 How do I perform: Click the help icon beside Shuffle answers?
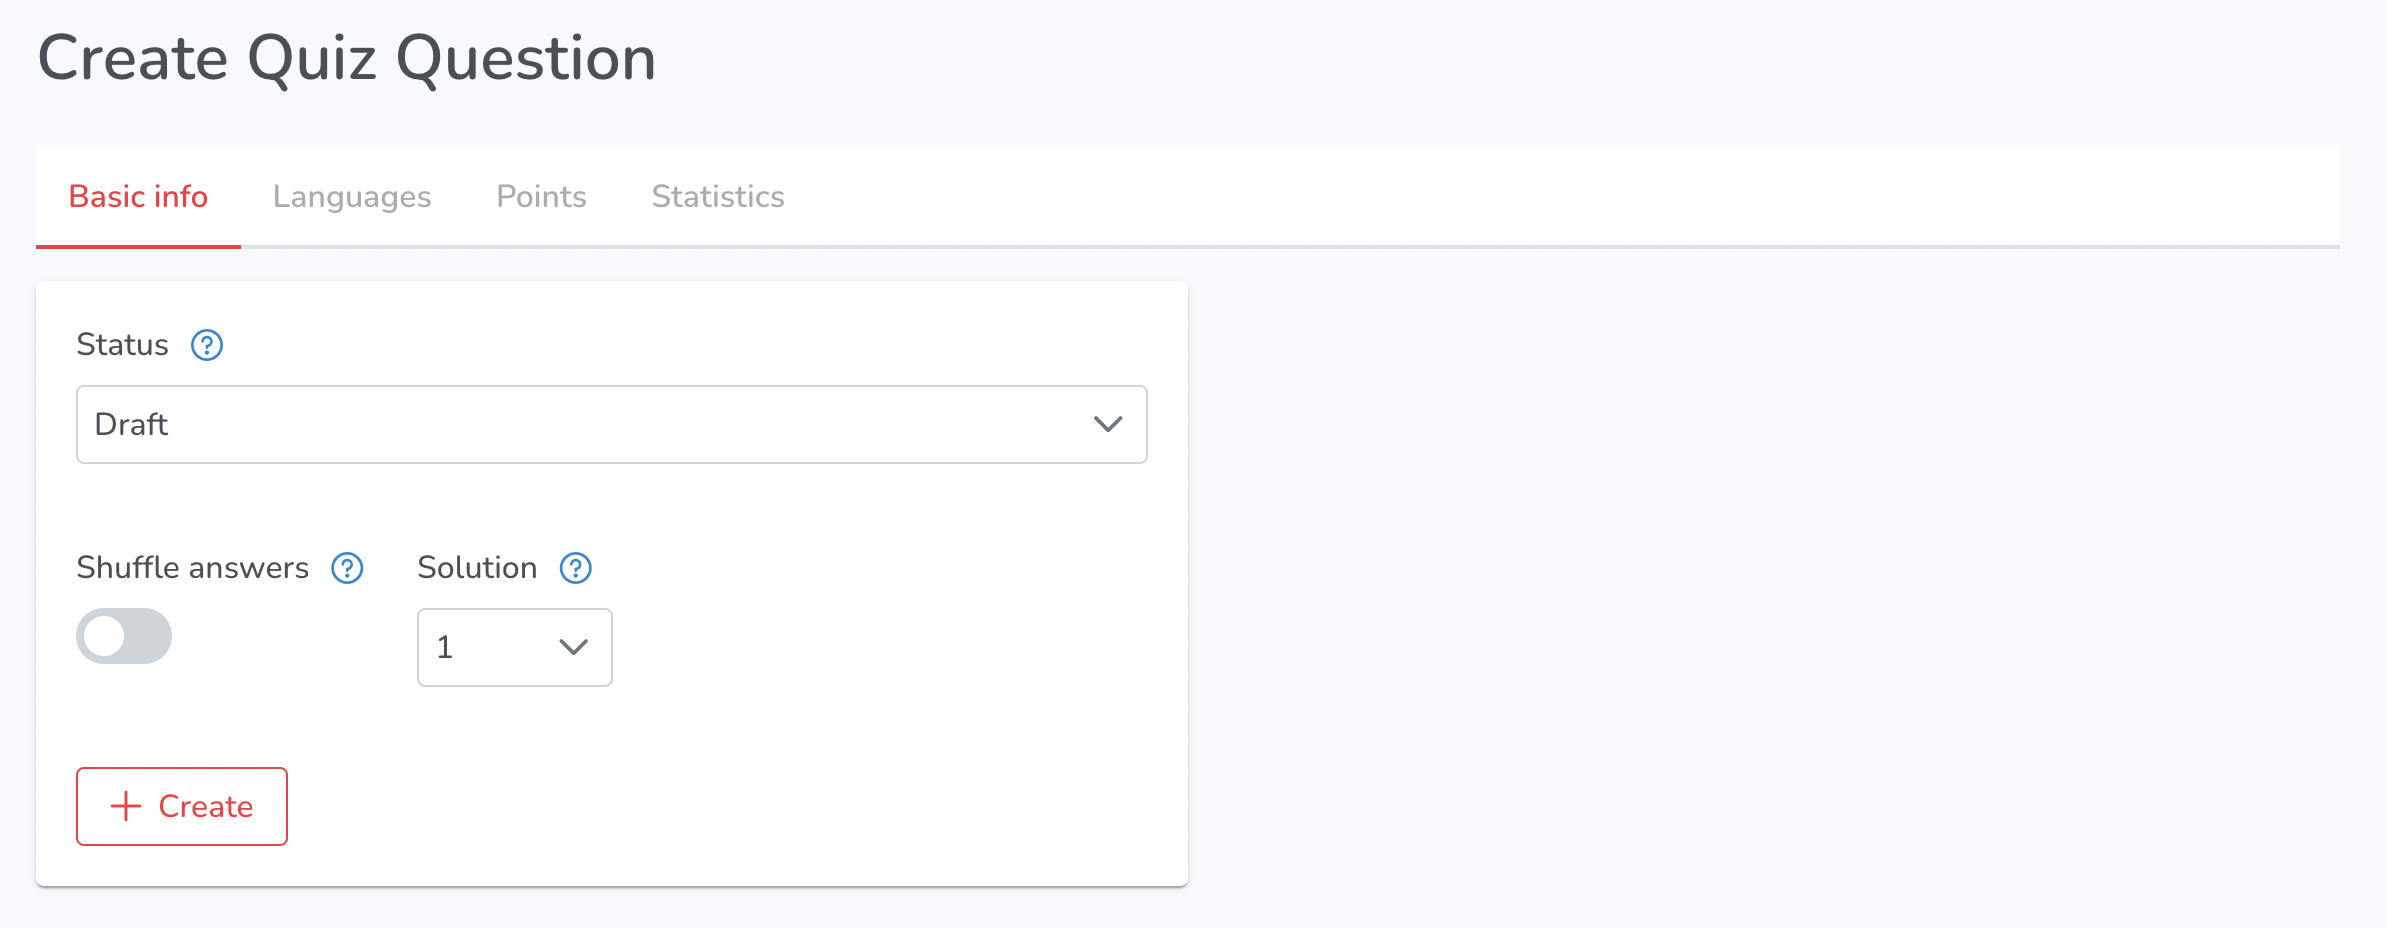click(x=347, y=568)
